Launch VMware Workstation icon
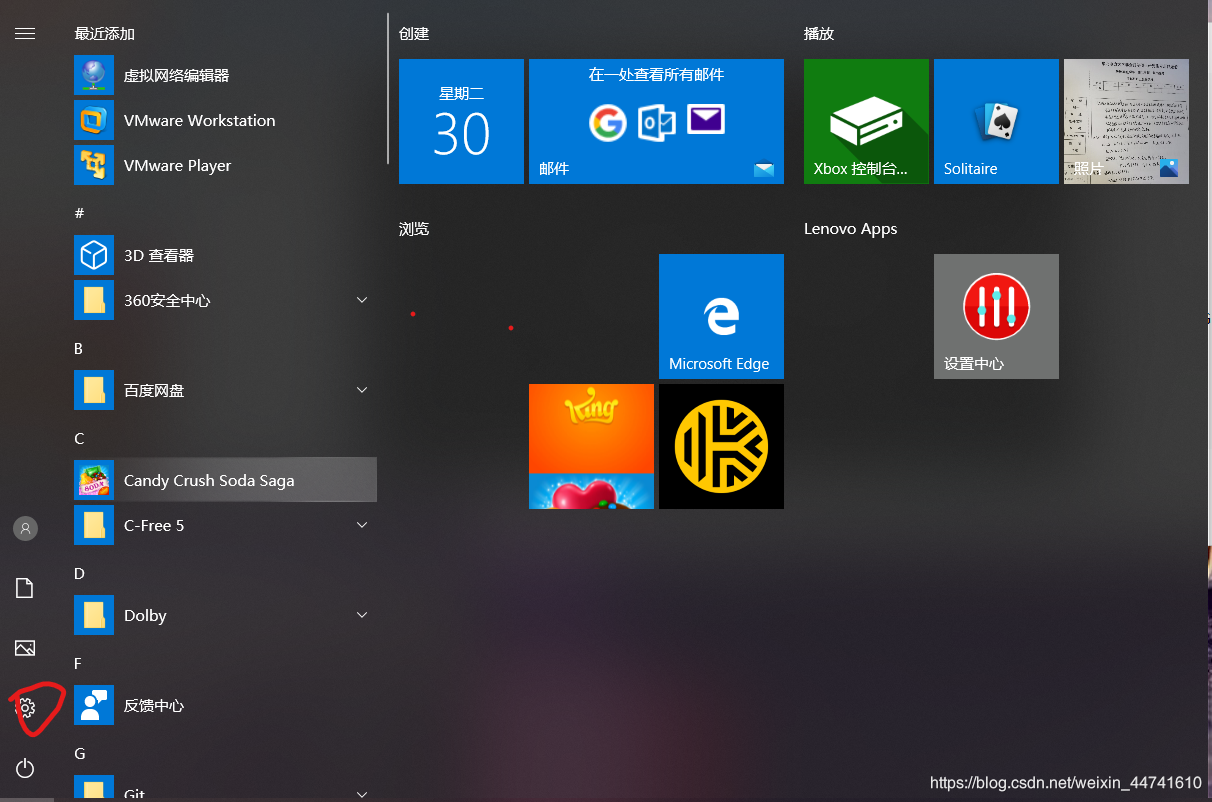The image size is (1212, 802). pyautogui.click(x=94, y=120)
